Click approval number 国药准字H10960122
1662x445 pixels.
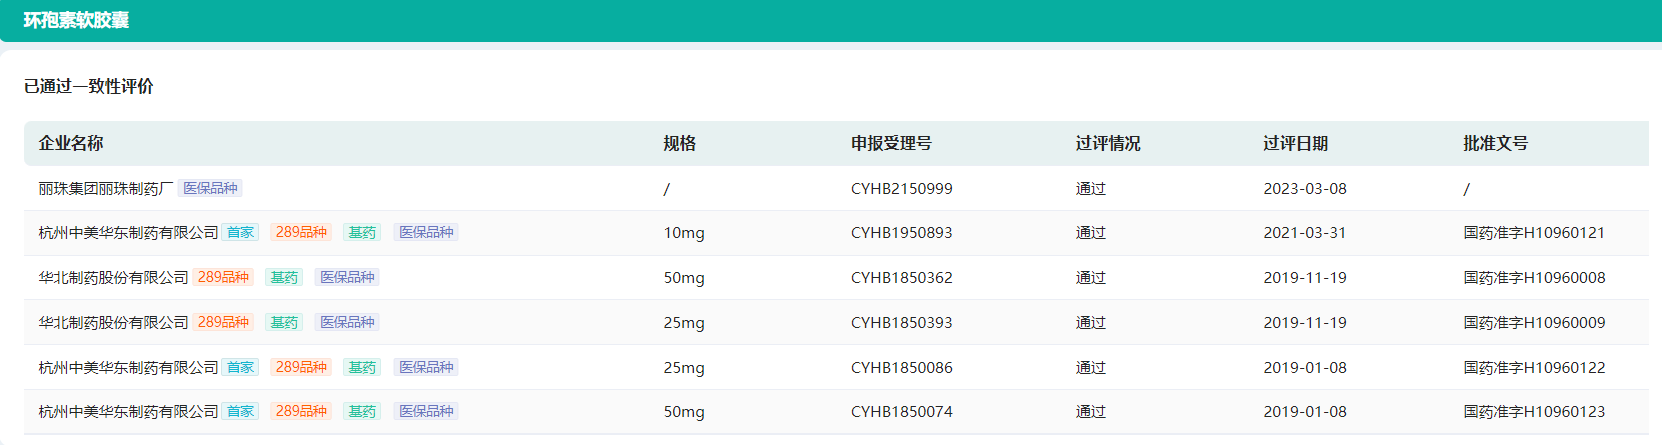coord(1534,367)
